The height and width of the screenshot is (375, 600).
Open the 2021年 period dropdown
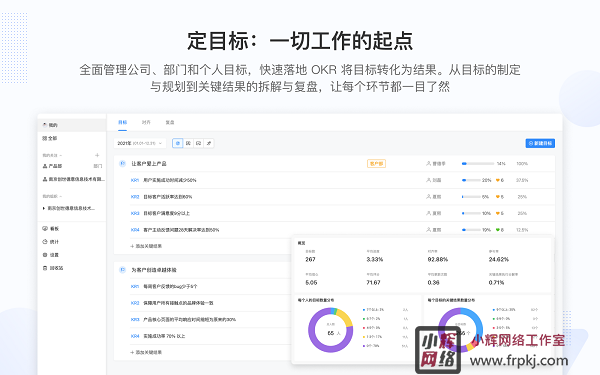(140, 143)
